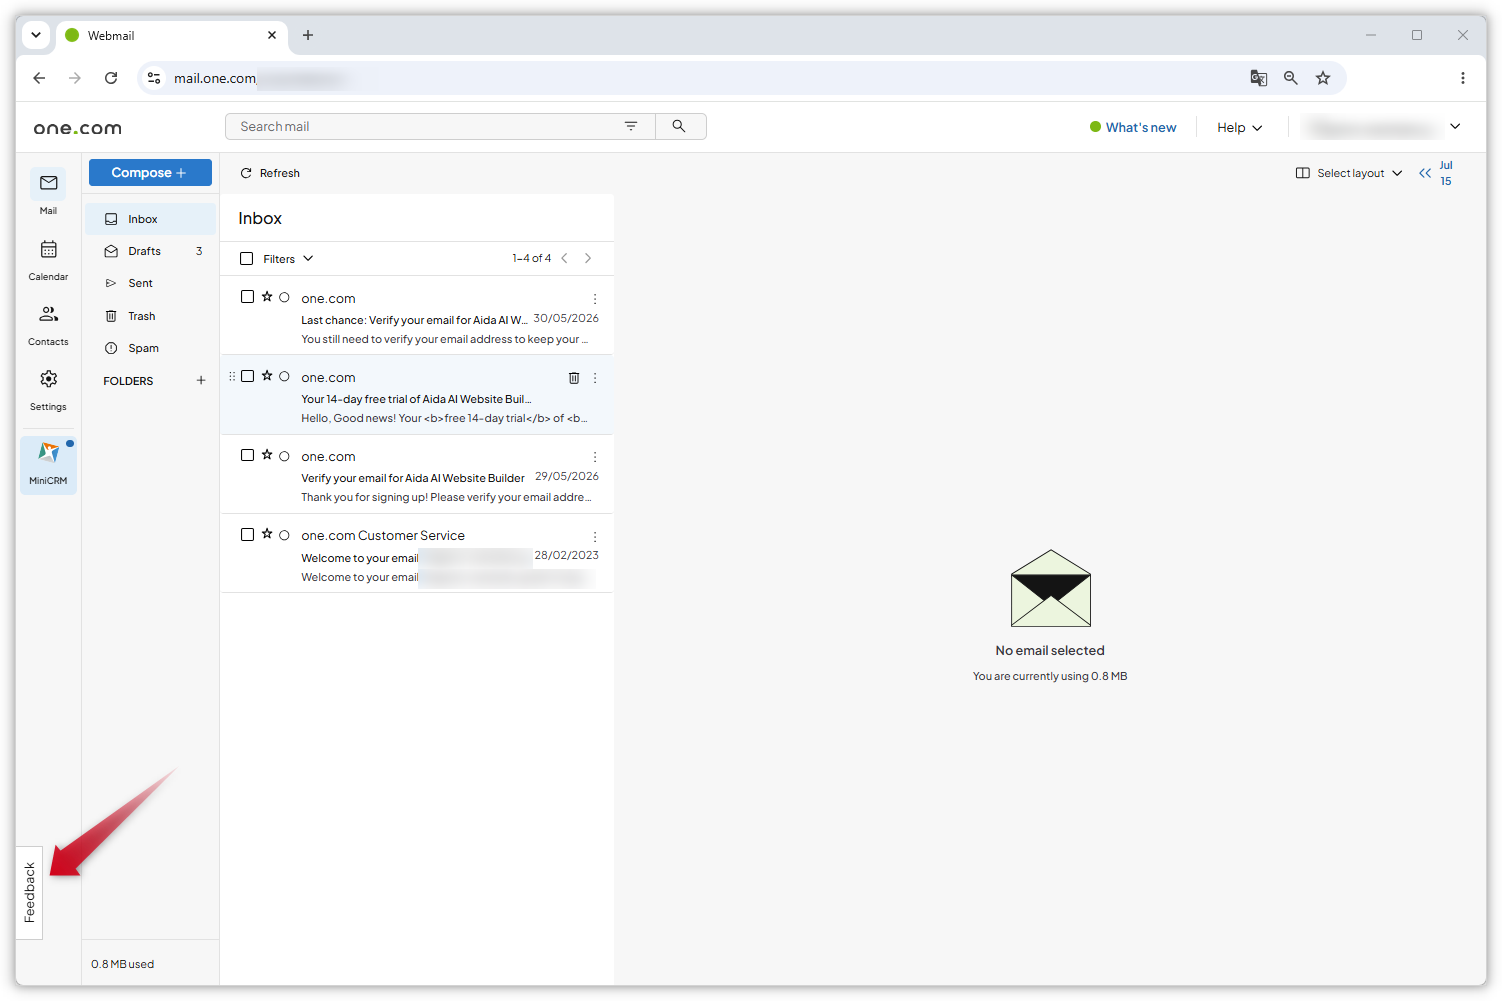Click the browser reload button
Screen dimensions: 1502x1001
[x=111, y=78]
